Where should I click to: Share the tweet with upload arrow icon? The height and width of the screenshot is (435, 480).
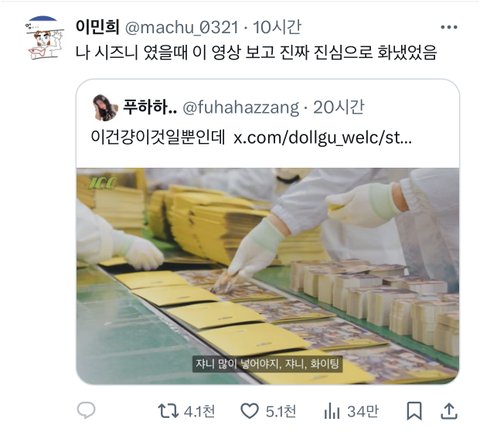(449, 411)
